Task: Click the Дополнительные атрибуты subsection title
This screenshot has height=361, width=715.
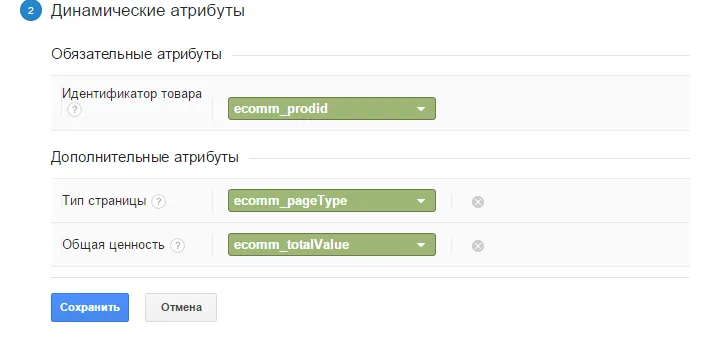Action: 145,157
